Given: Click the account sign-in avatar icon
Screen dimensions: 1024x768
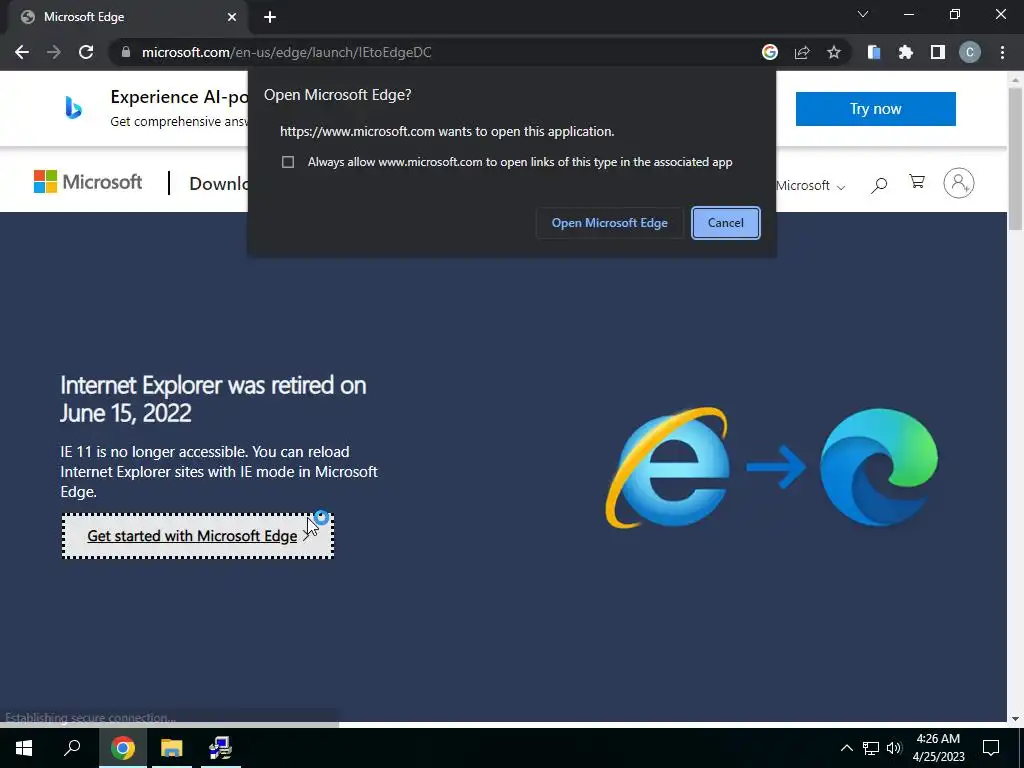Looking at the screenshot, I should pyautogui.click(x=959, y=183).
